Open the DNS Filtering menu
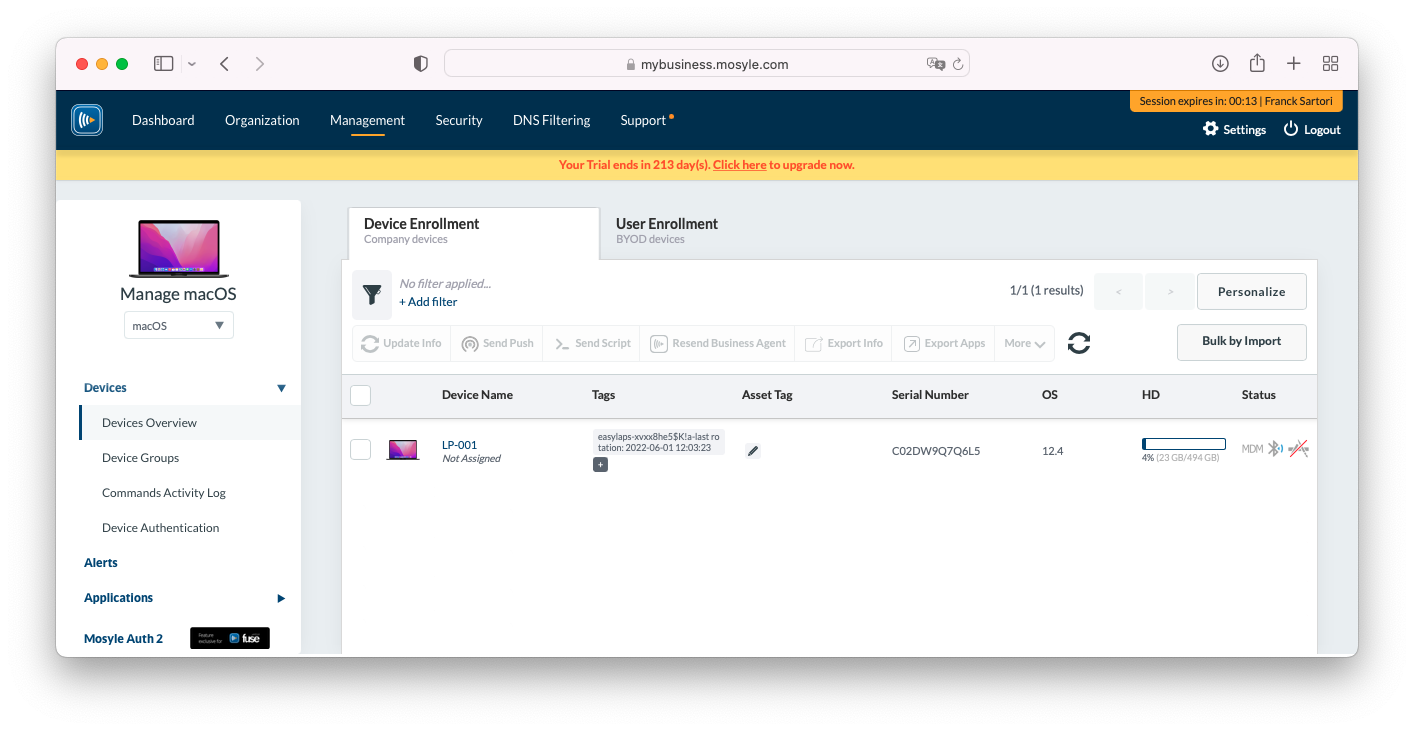This screenshot has width=1414, height=731. 552,120
